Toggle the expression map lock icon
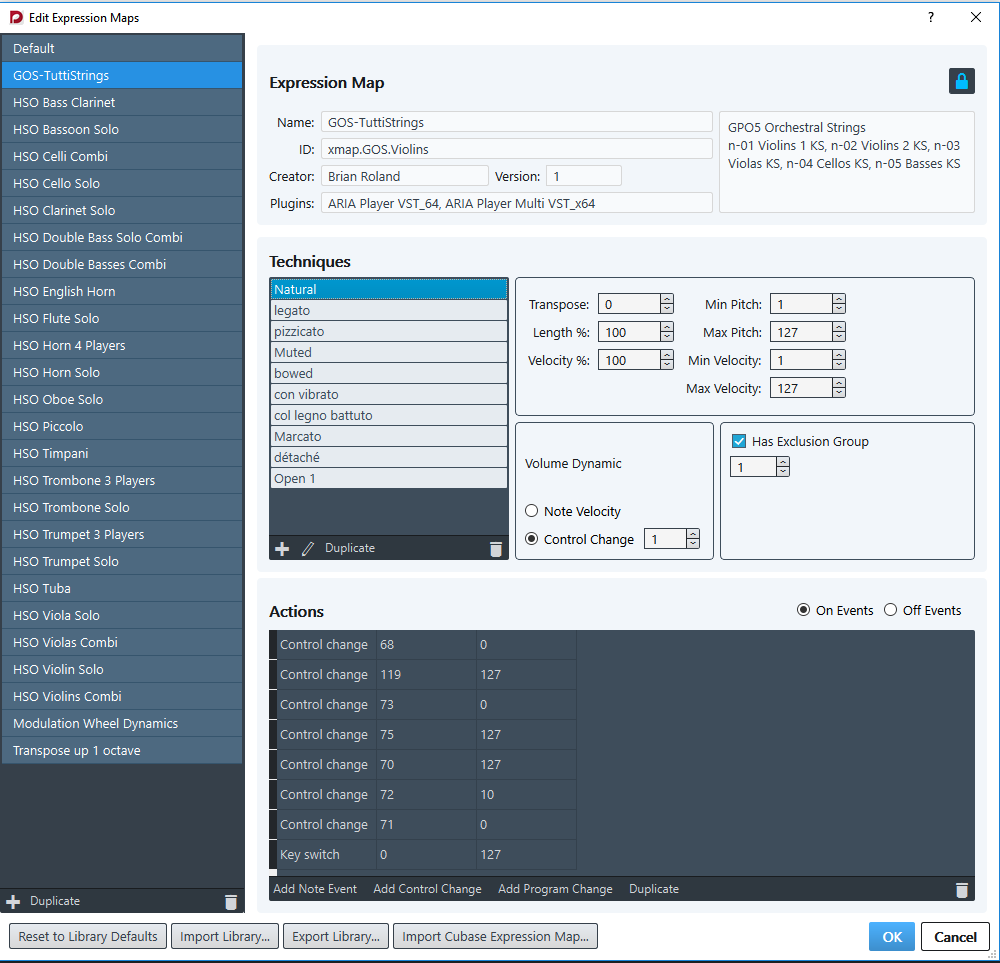The height and width of the screenshot is (963, 1000). pos(961,81)
